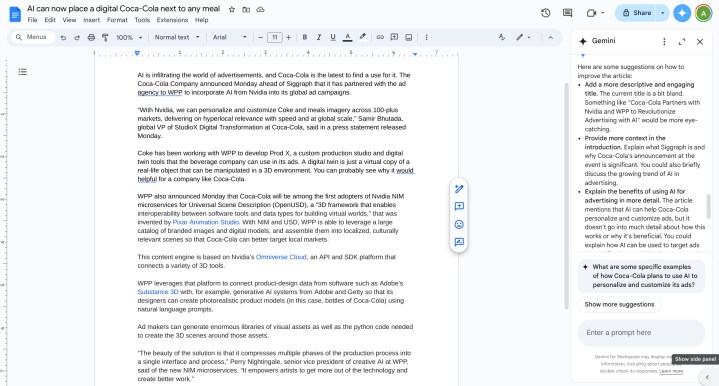Click the suggest edits pencil icon

(459, 188)
